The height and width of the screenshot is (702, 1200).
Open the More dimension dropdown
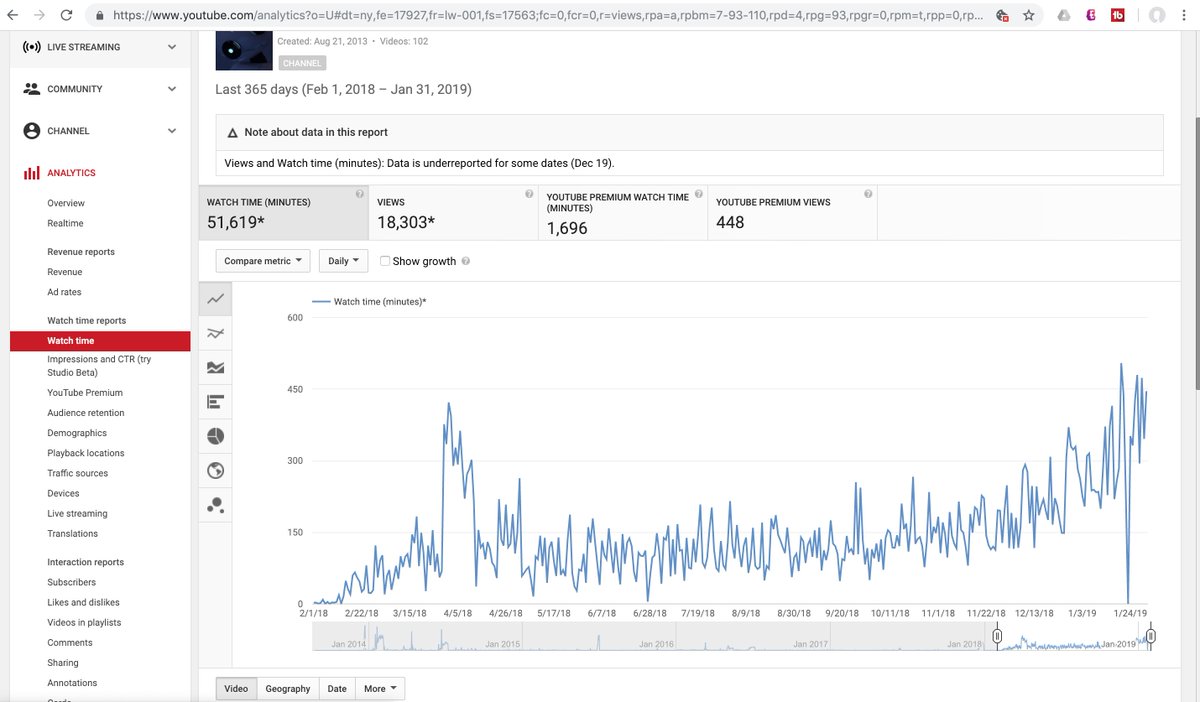click(380, 688)
